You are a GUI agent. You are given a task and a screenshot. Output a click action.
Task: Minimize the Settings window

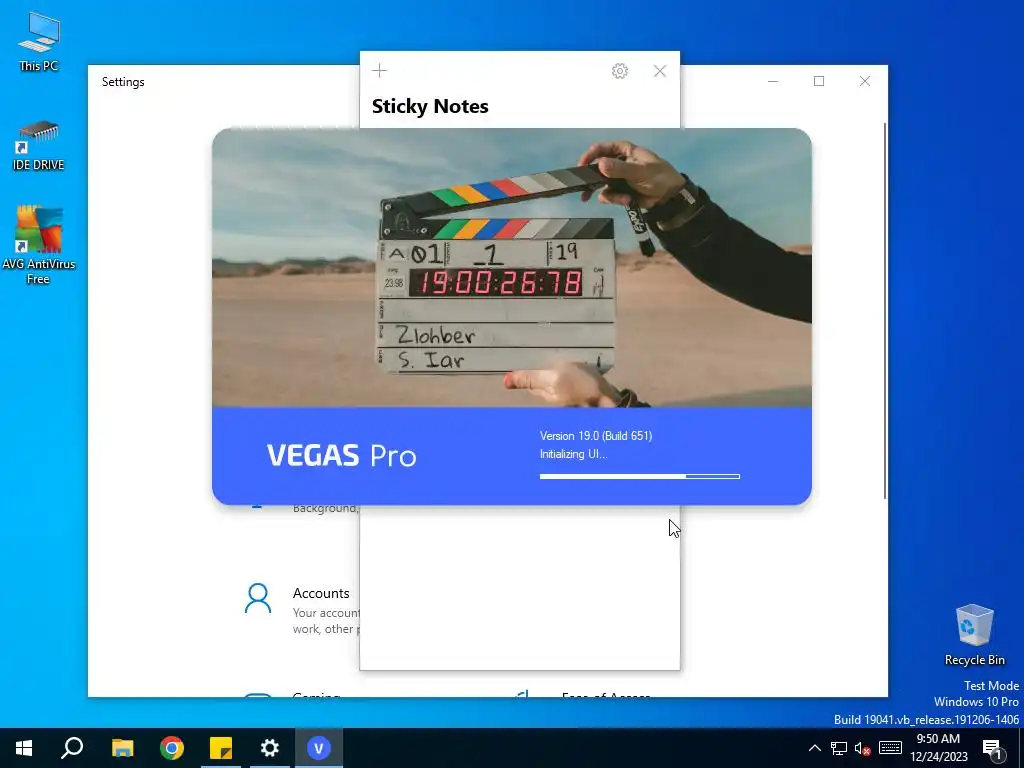click(x=773, y=81)
